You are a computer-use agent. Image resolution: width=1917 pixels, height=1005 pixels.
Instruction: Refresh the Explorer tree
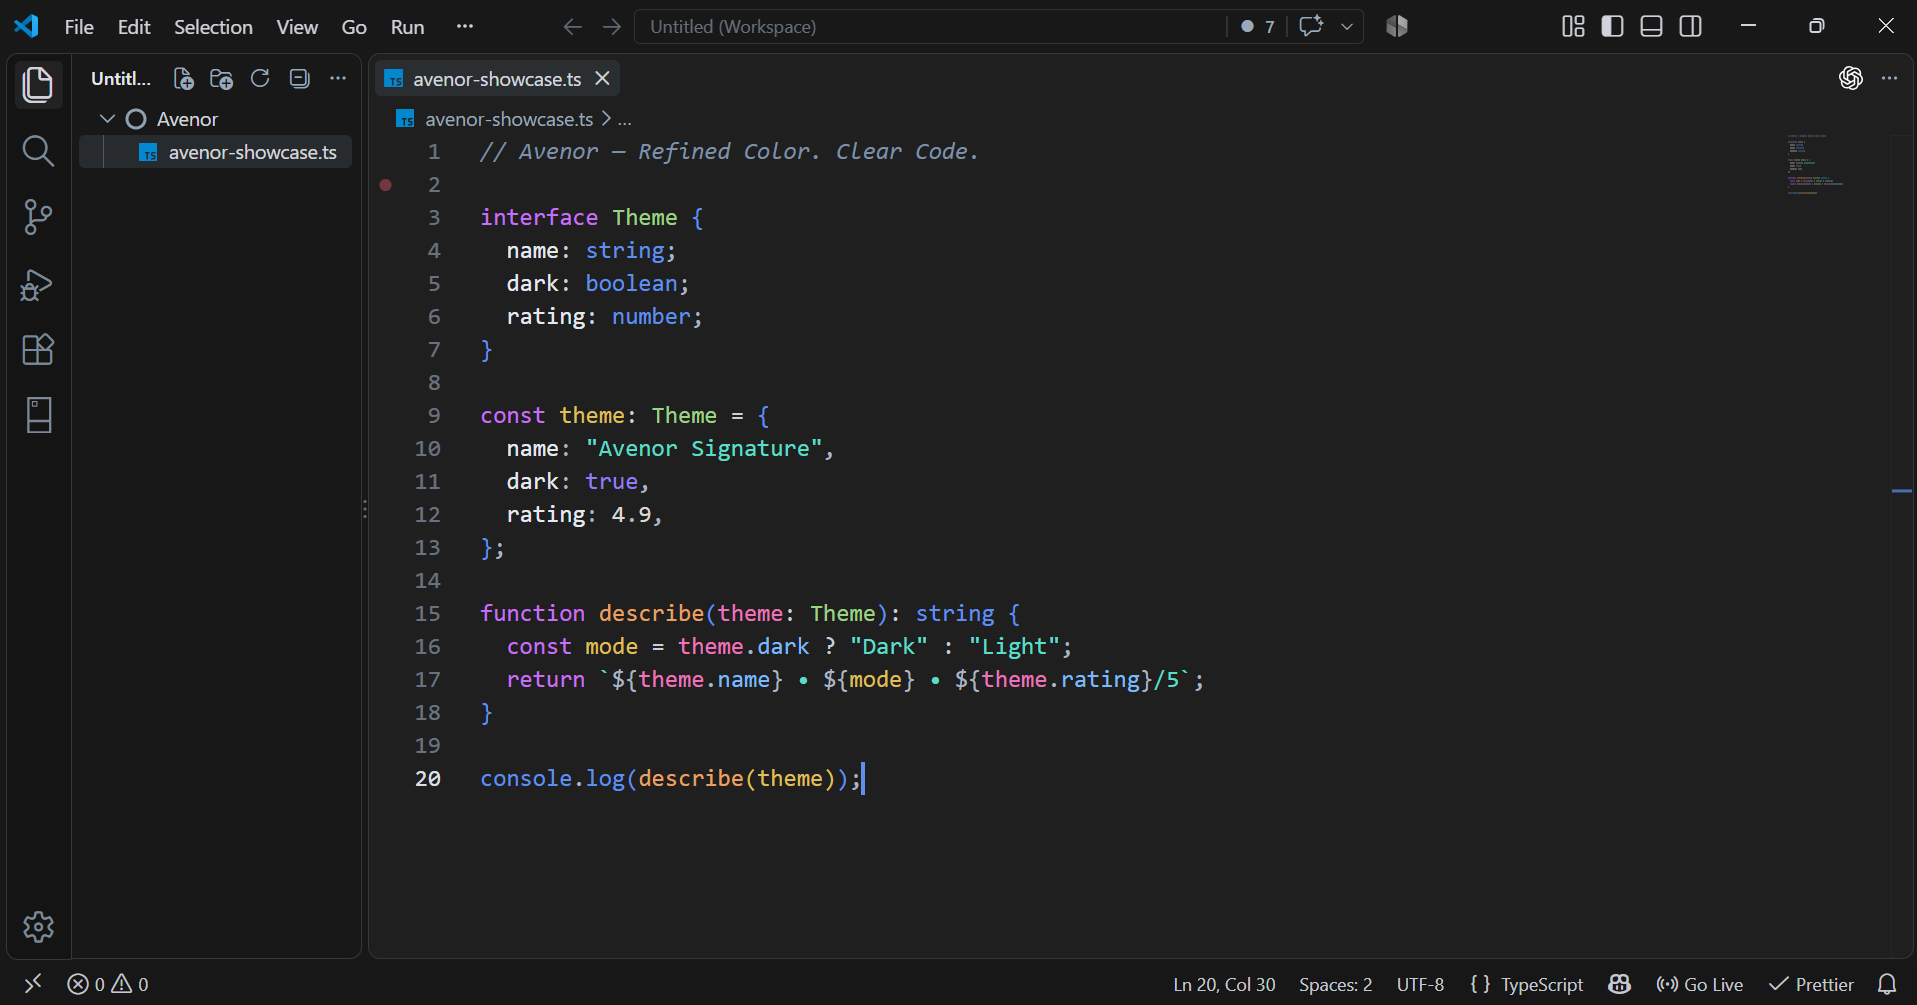[x=260, y=78]
